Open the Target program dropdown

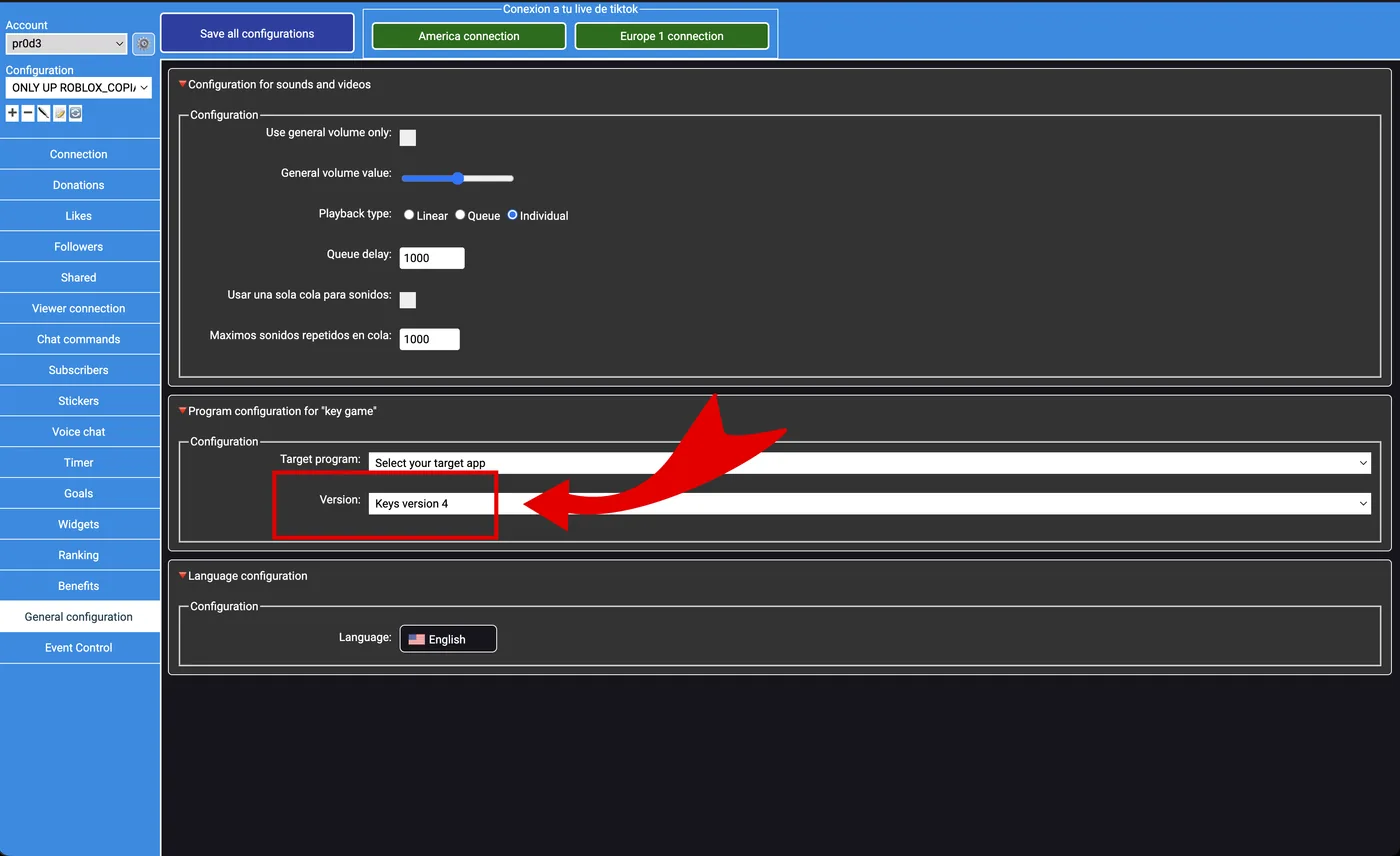[868, 463]
